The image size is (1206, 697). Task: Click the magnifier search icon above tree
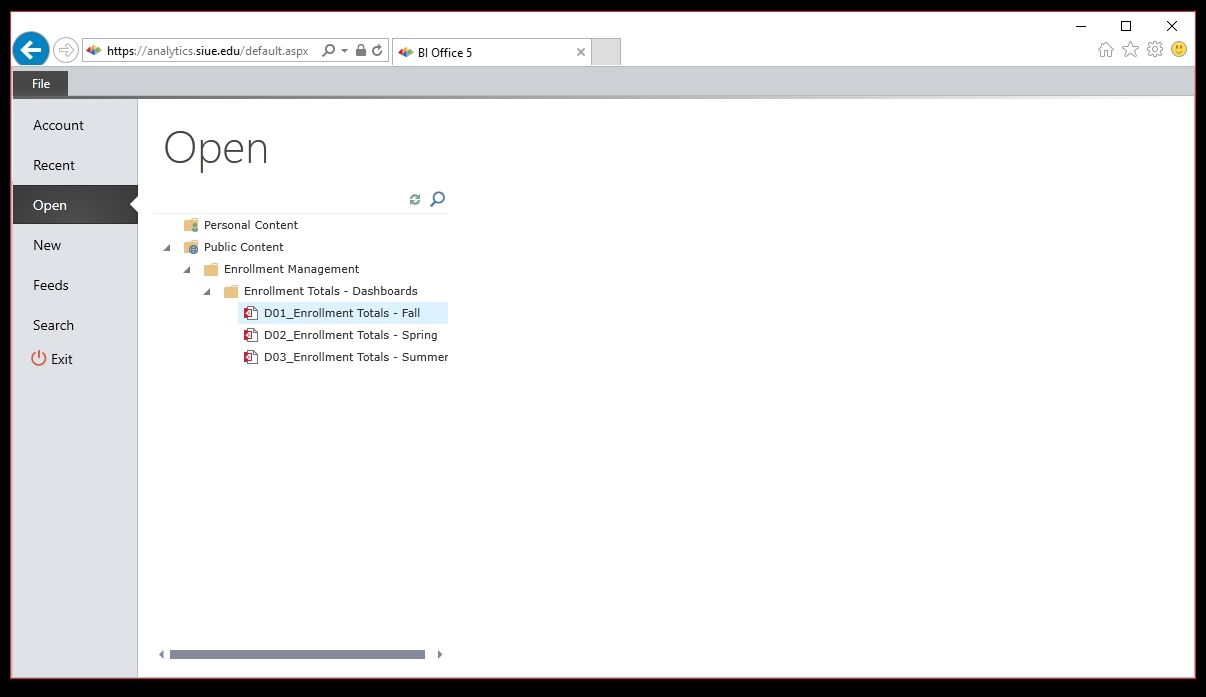click(x=437, y=200)
